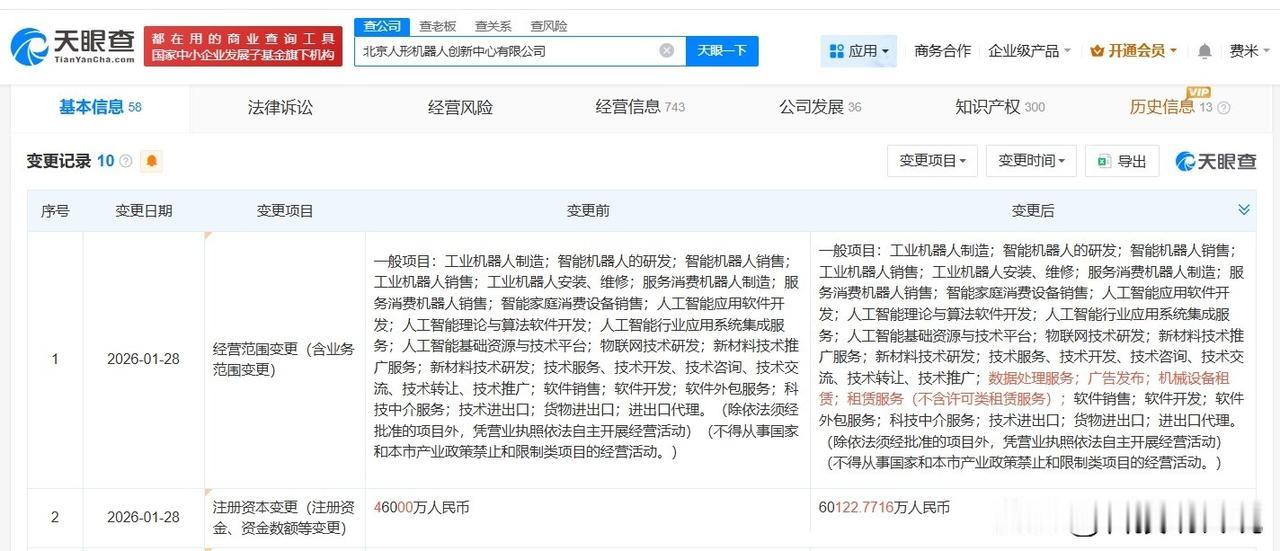Click the highlighted 数据处理服务 text in 变更后
Screen dimensions: 1280x551
[x=1031, y=378]
